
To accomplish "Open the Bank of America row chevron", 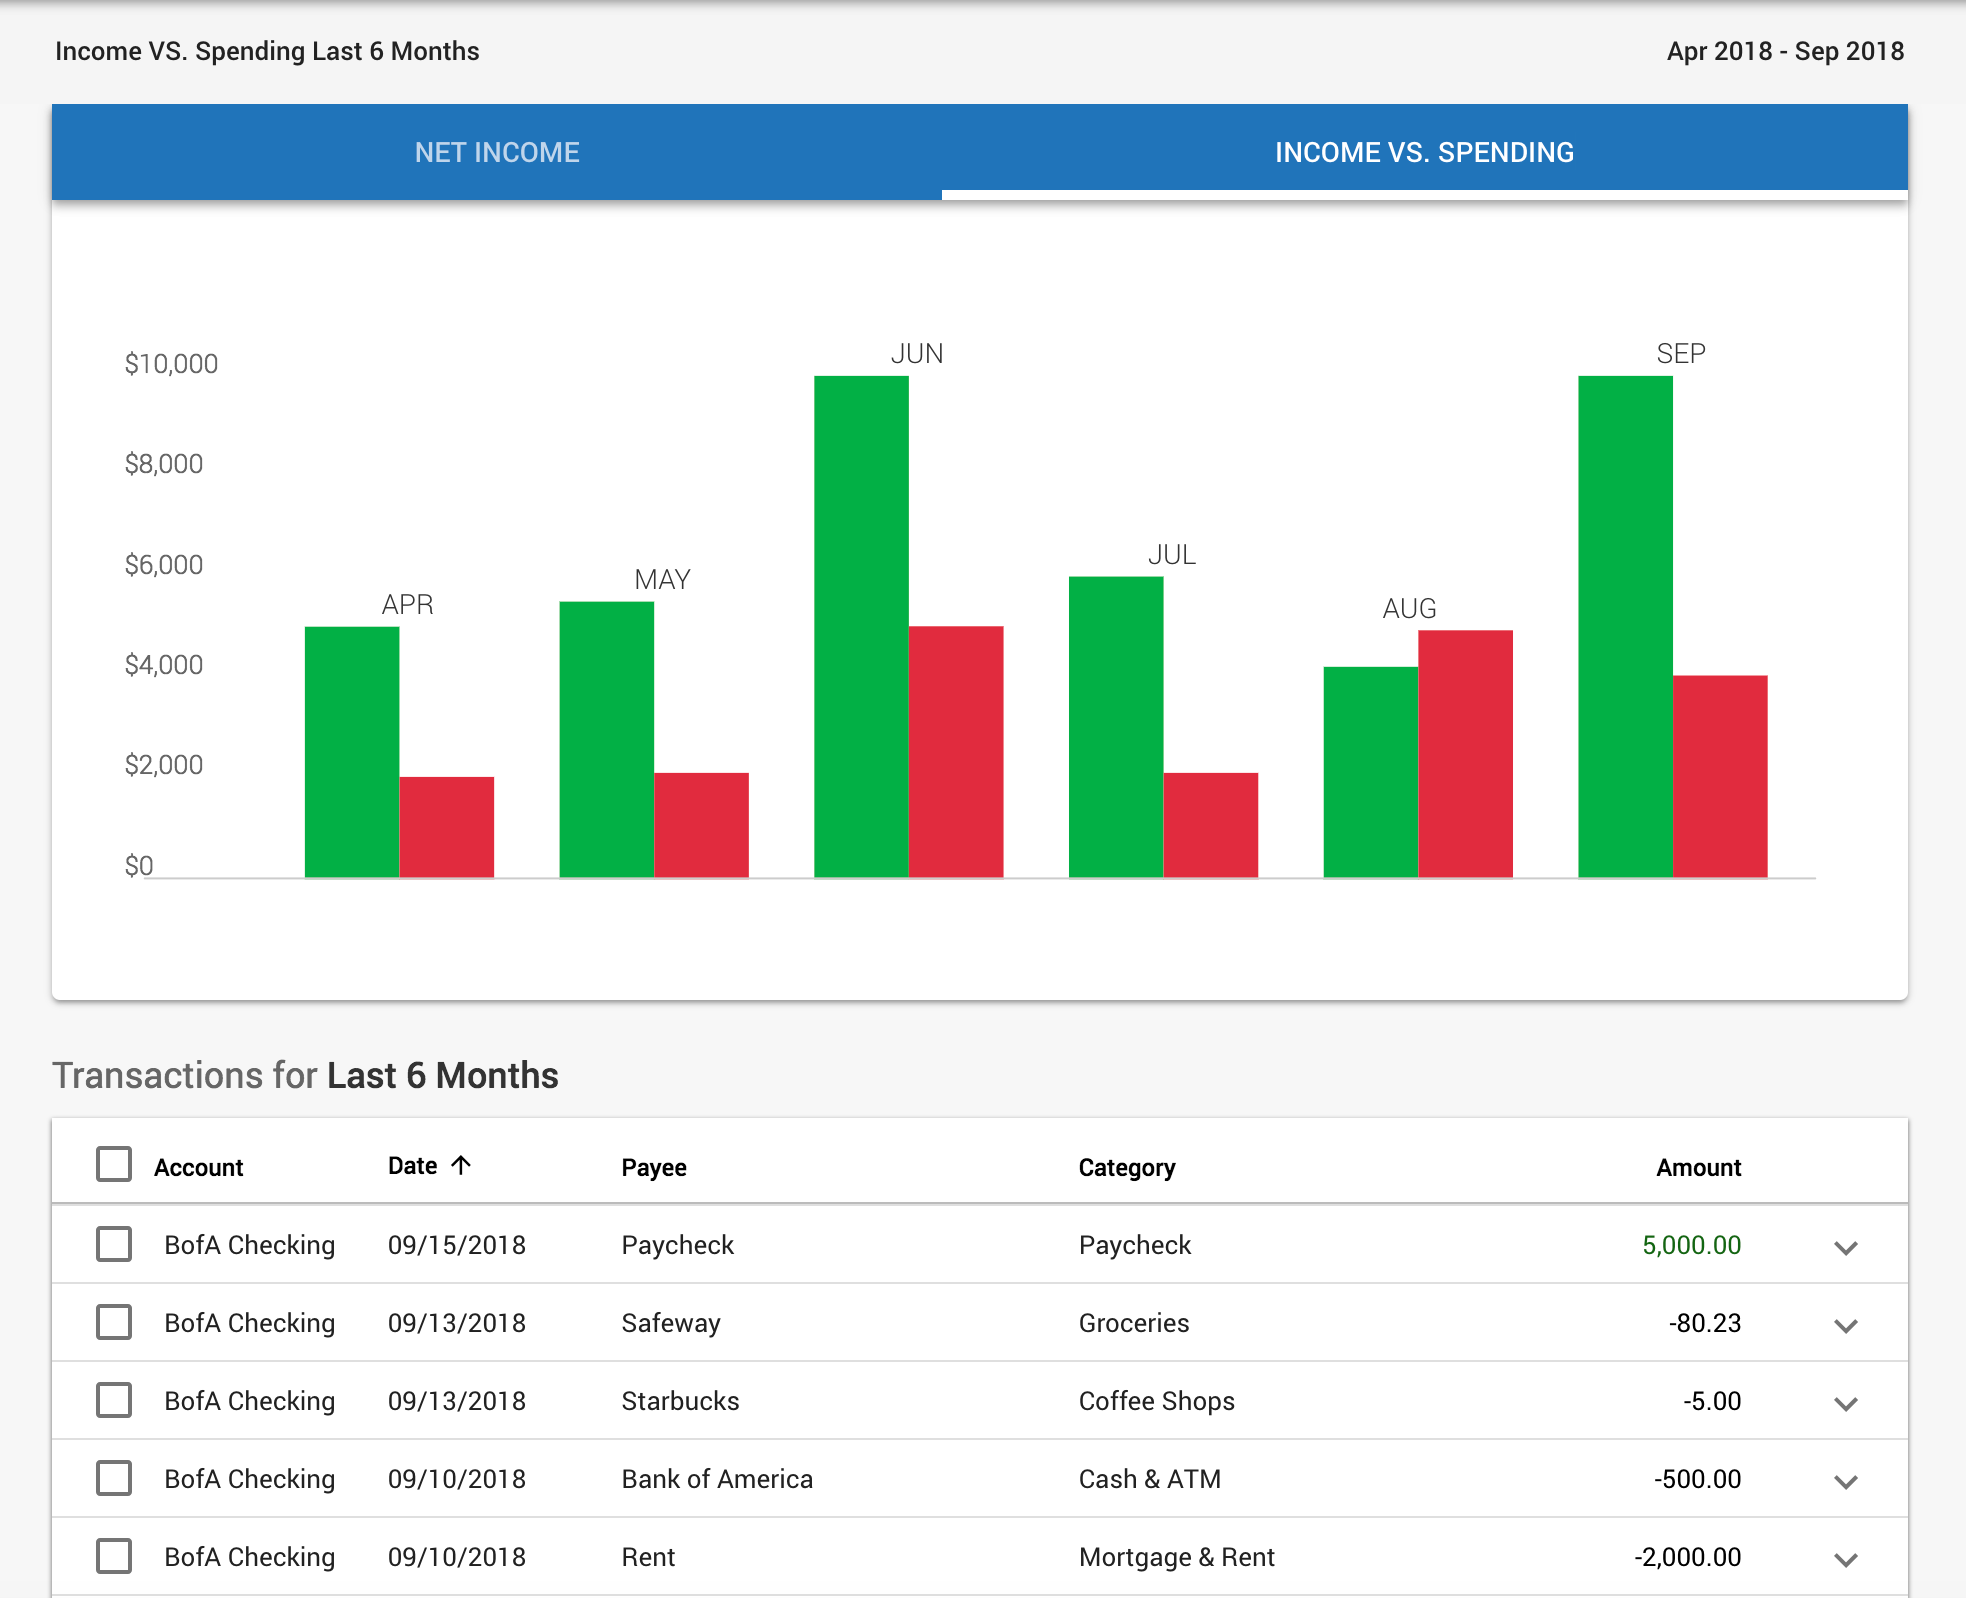I will coord(1846,1481).
